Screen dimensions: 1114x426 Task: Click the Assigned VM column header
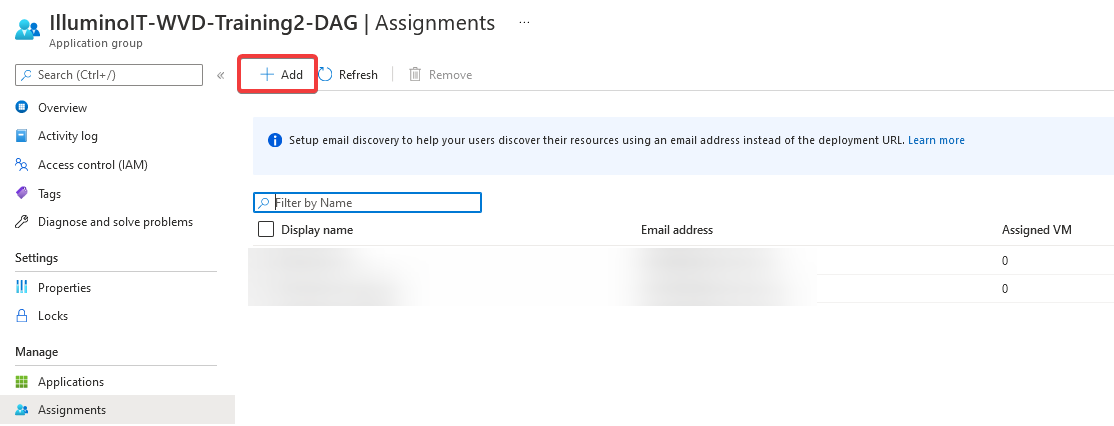[x=1037, y=230]
